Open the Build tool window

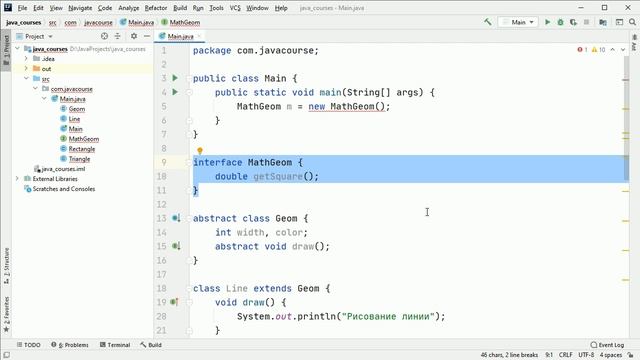(151, 345)
